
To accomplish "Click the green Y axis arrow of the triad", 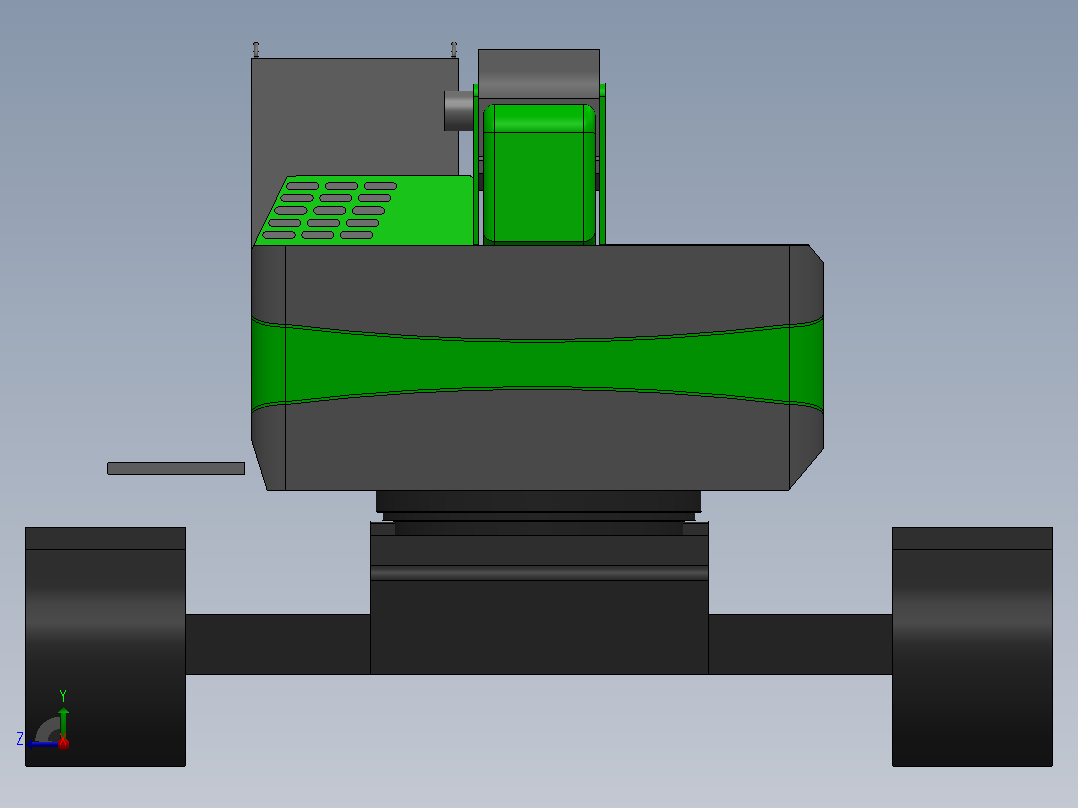I will (63, 721).
